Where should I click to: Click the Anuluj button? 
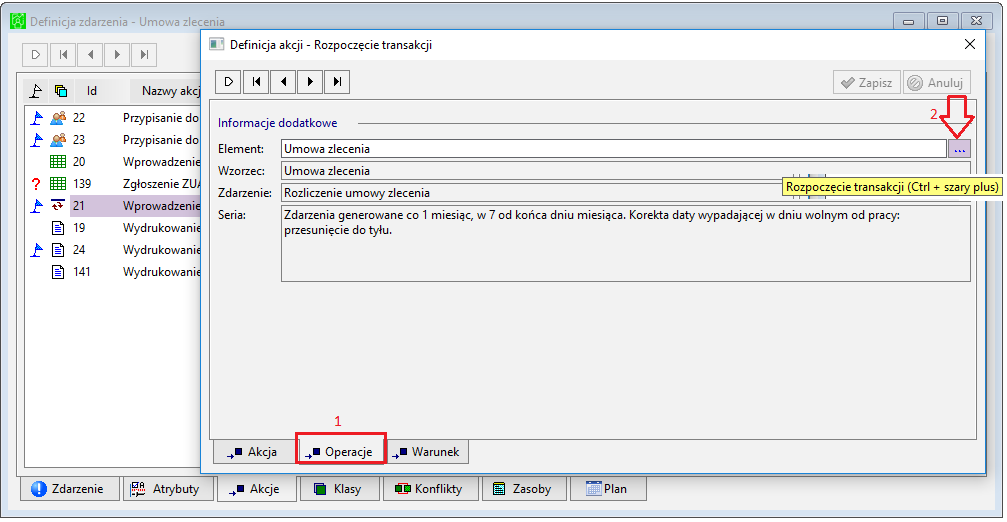tap(936, 83)
